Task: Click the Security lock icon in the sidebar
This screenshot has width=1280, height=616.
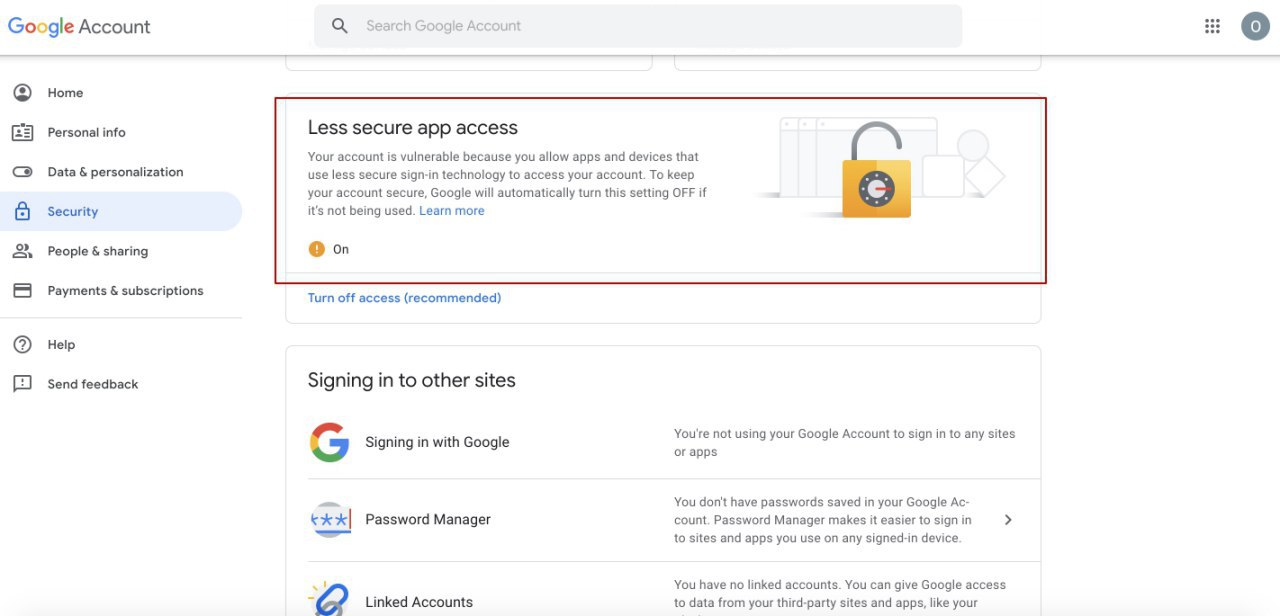Action: 22,211
